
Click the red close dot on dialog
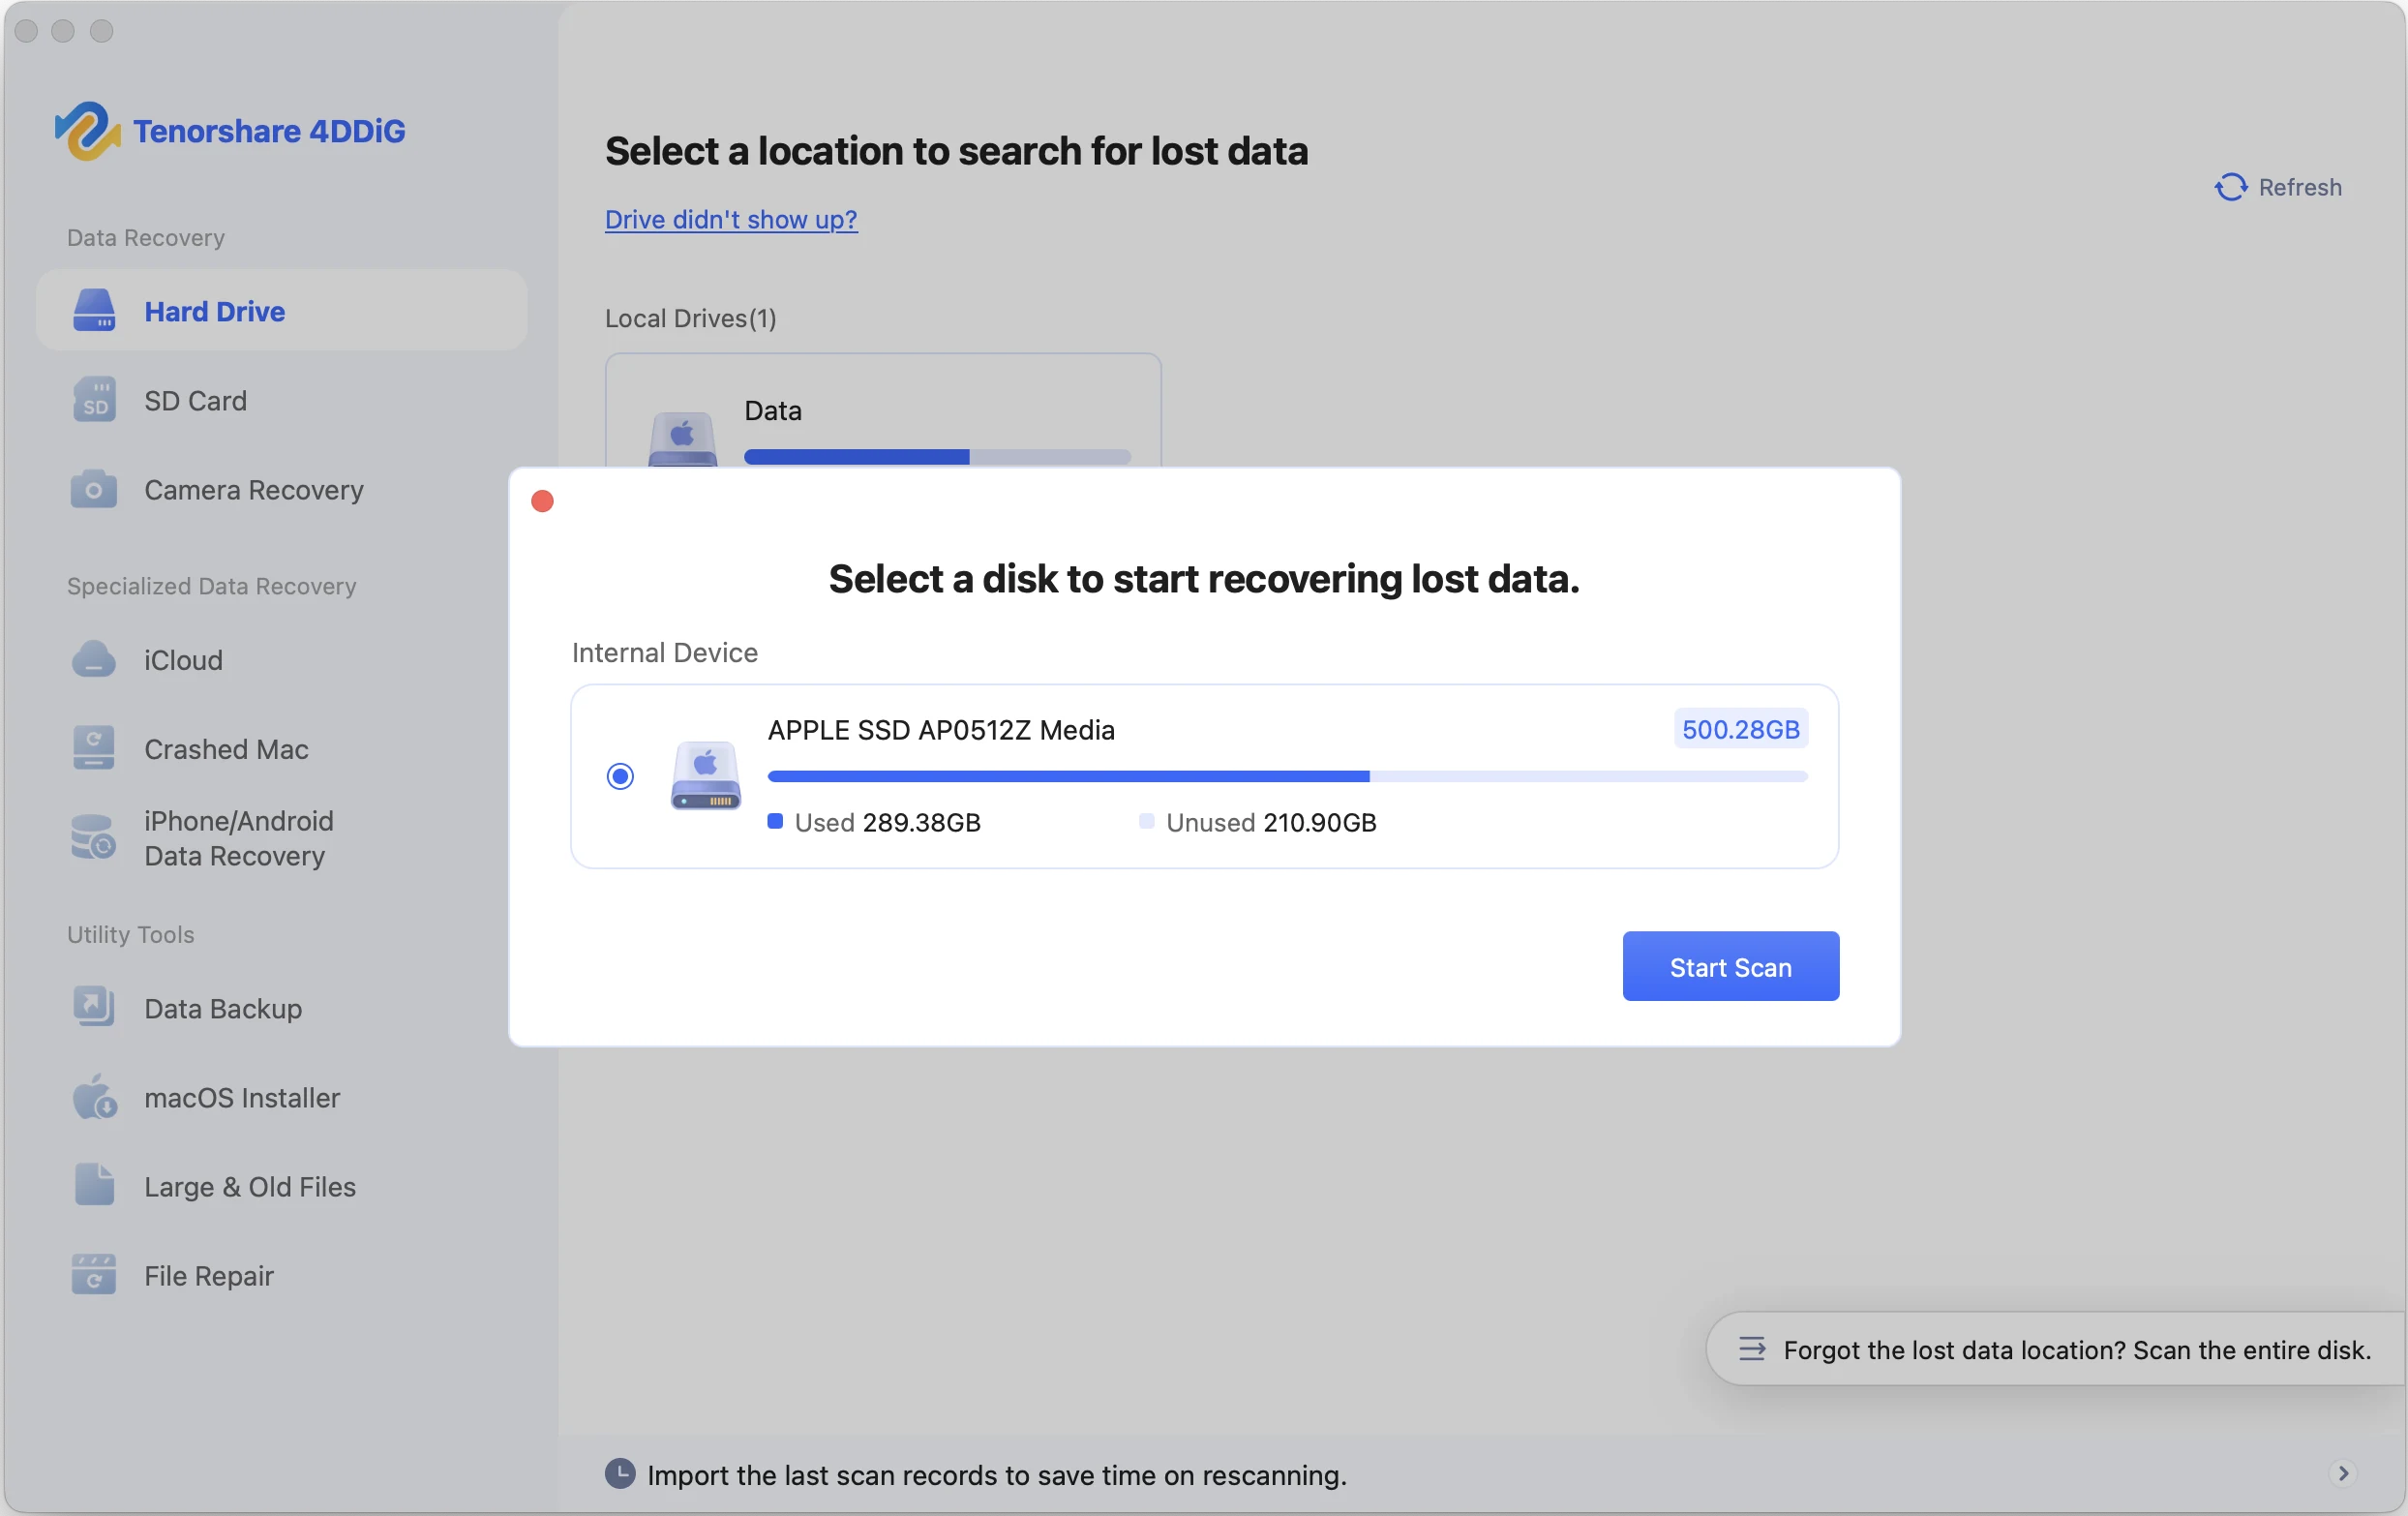[x=542, y=501]
